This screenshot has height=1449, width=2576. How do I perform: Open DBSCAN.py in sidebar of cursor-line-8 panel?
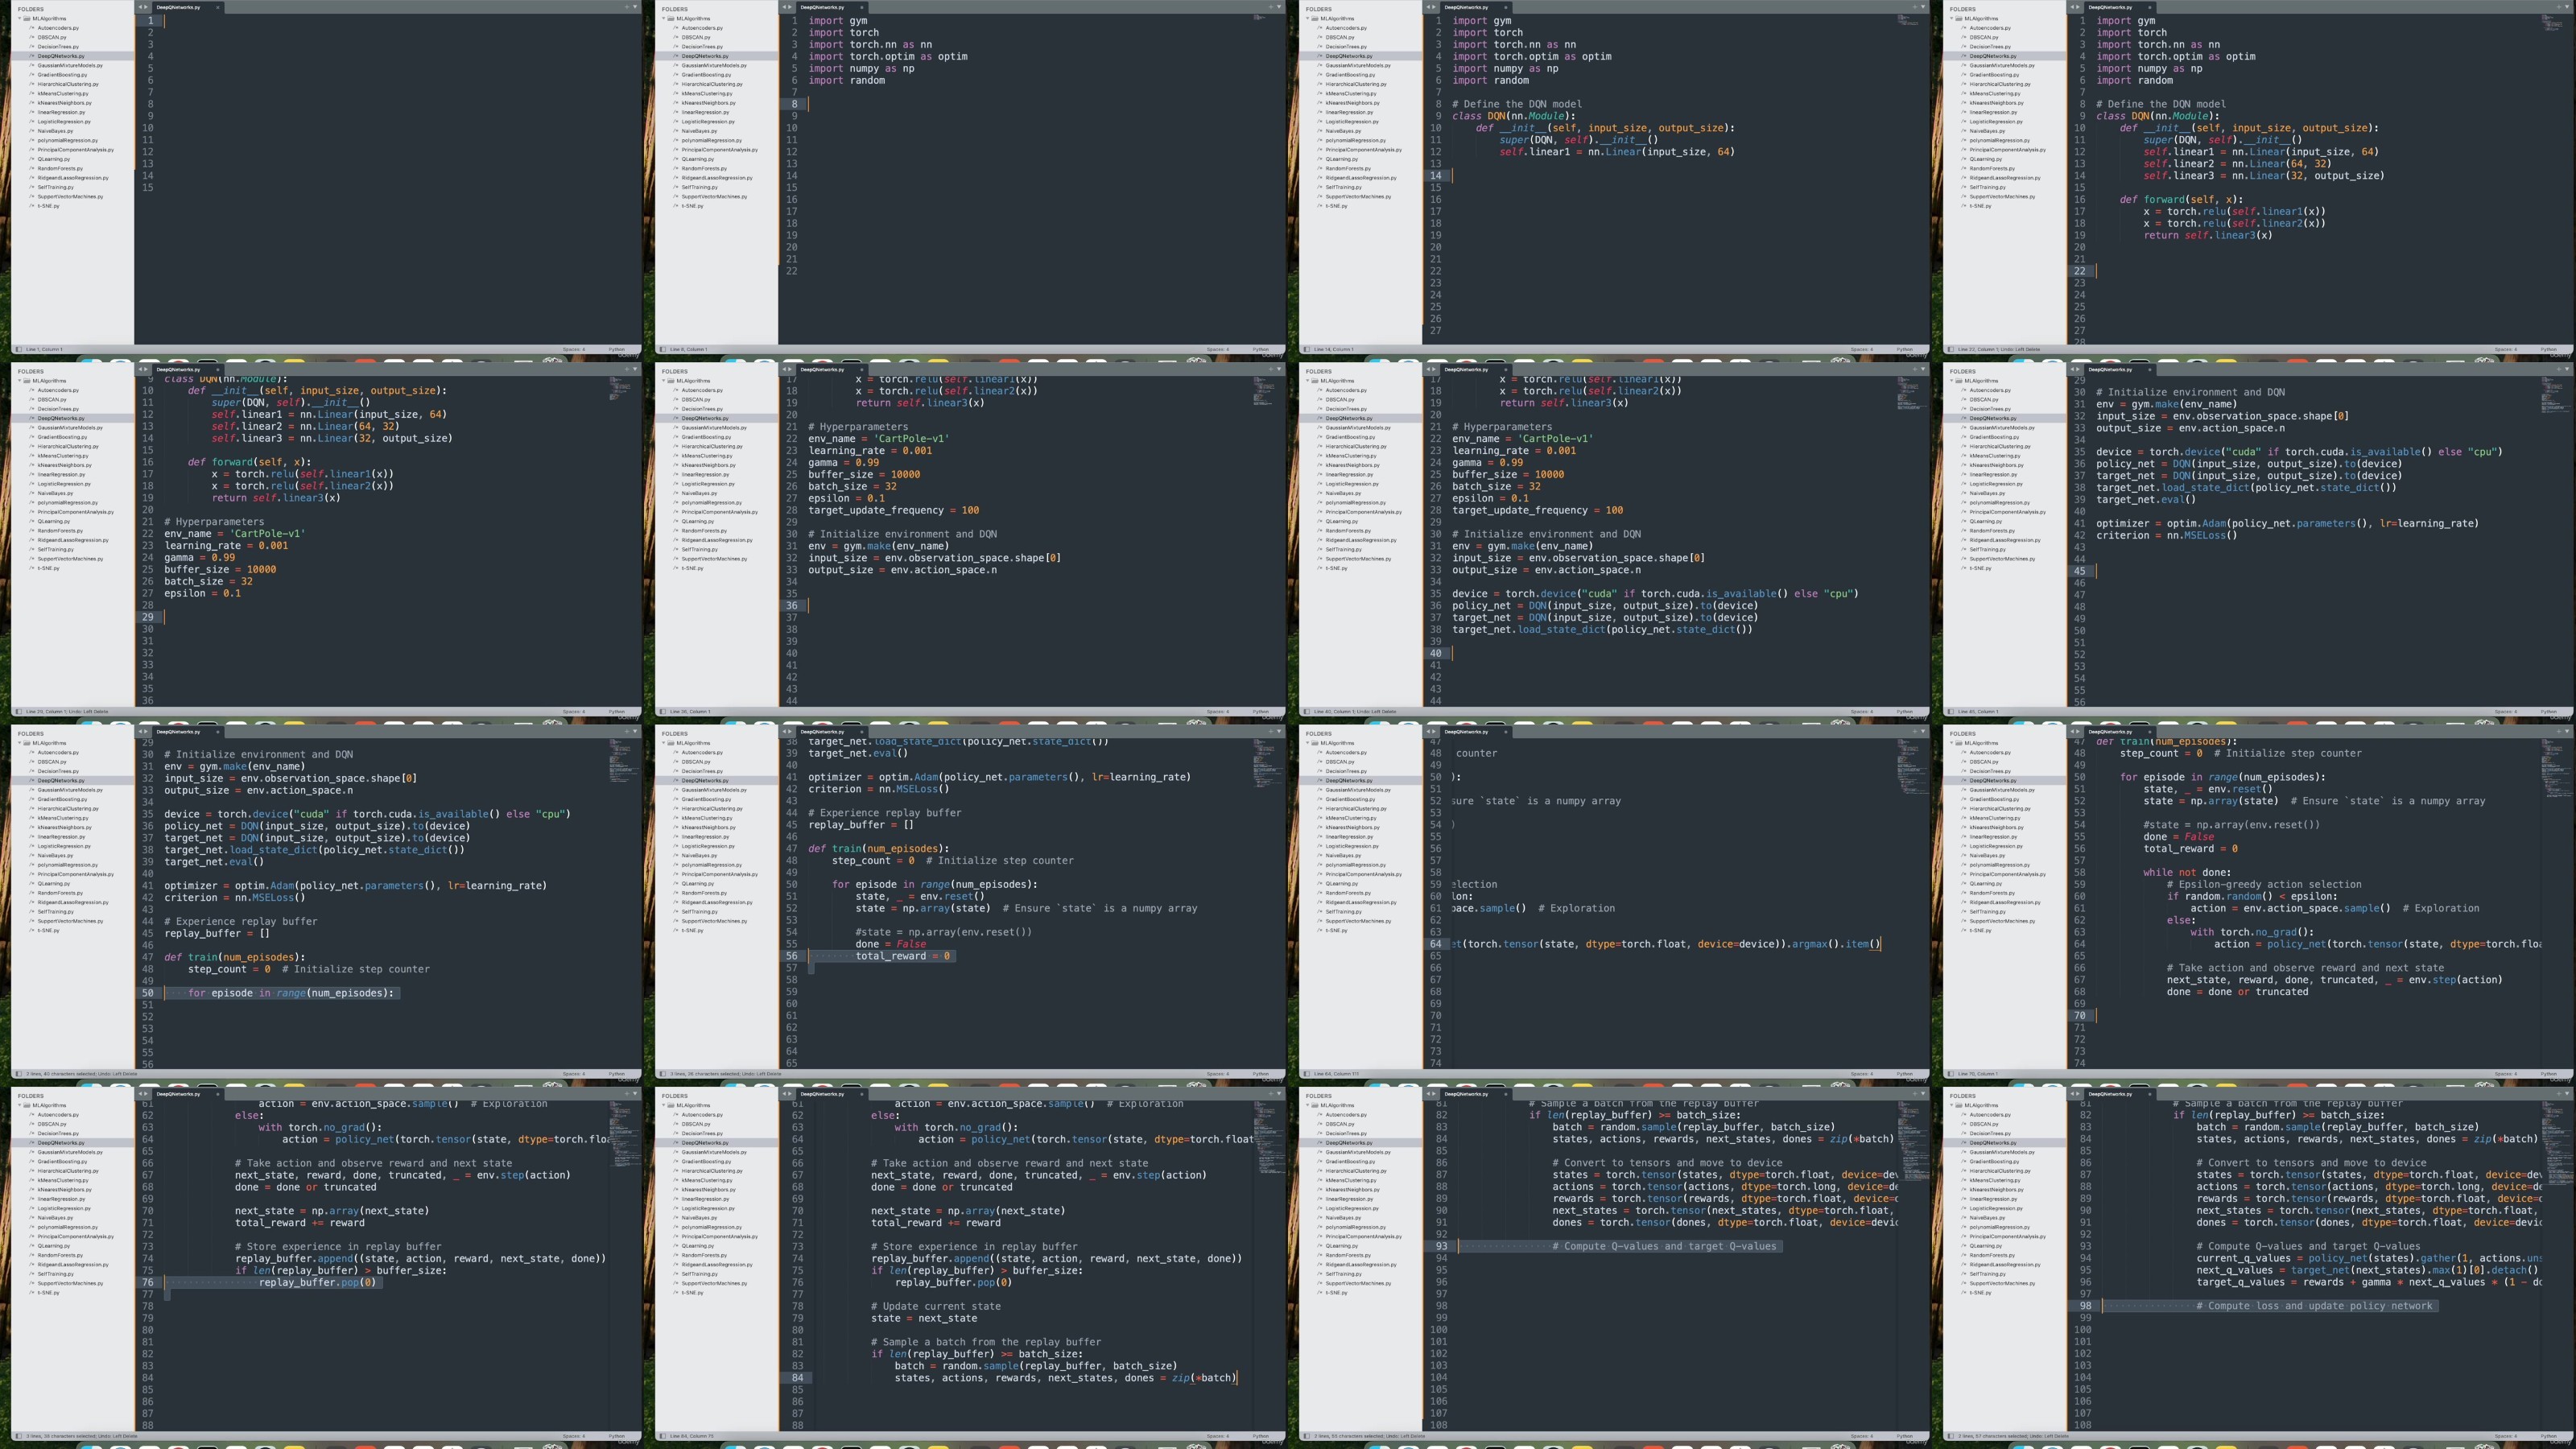click(696, 37)
